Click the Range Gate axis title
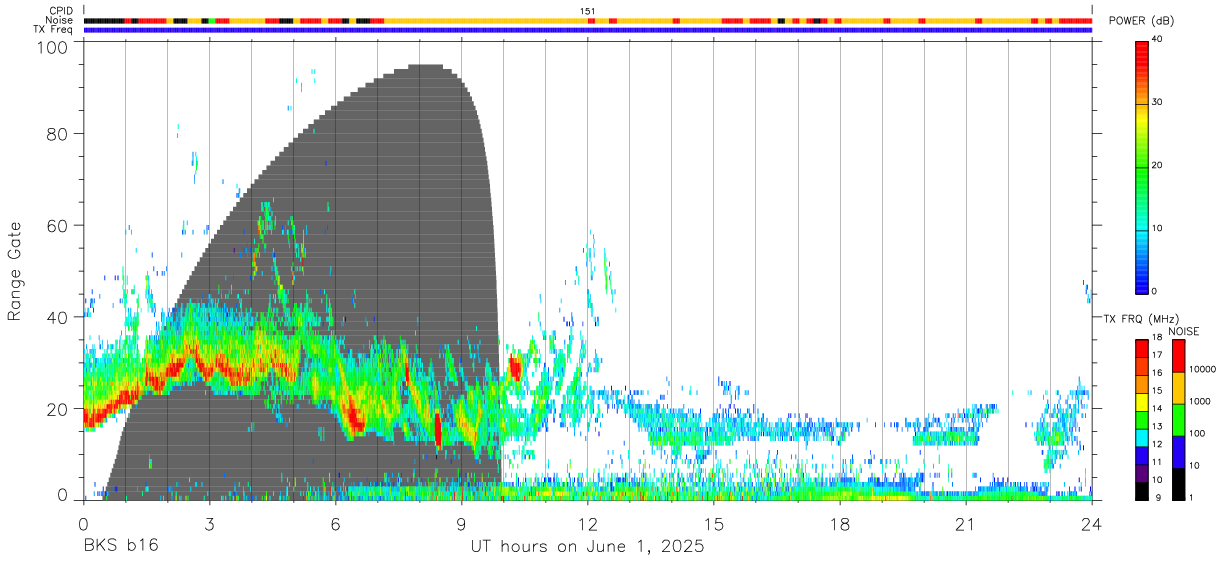 (x=15, y=270)
